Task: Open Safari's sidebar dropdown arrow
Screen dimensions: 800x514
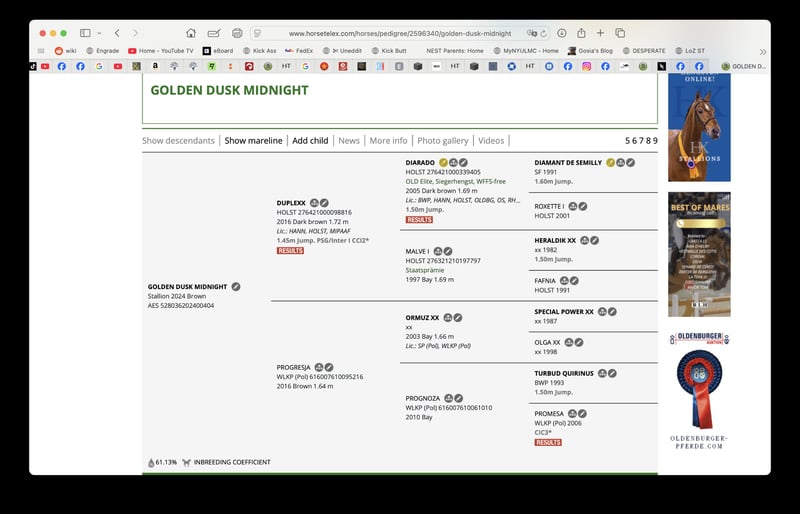Action: point(98,33)
